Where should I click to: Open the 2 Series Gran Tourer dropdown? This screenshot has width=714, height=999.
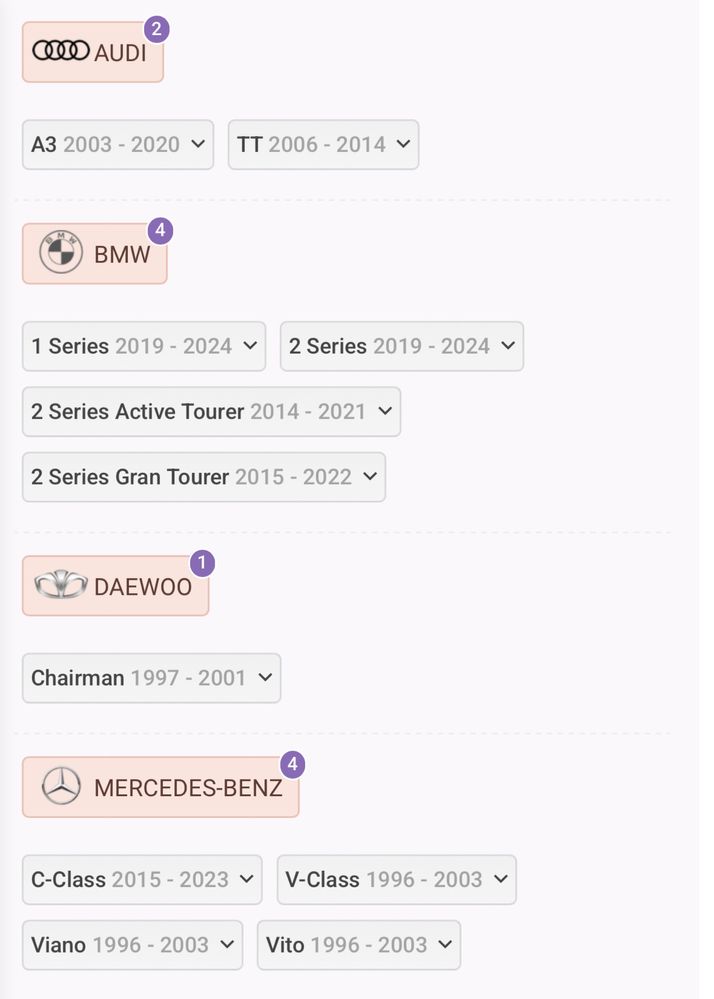204,477
